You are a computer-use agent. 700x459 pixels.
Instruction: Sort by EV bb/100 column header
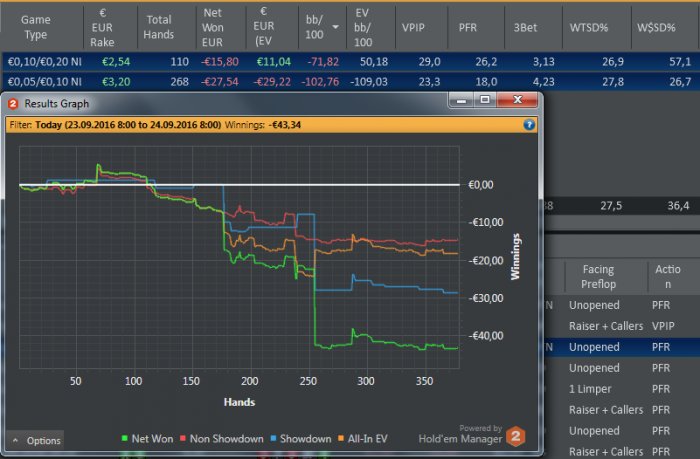click(x=362, y=27)
